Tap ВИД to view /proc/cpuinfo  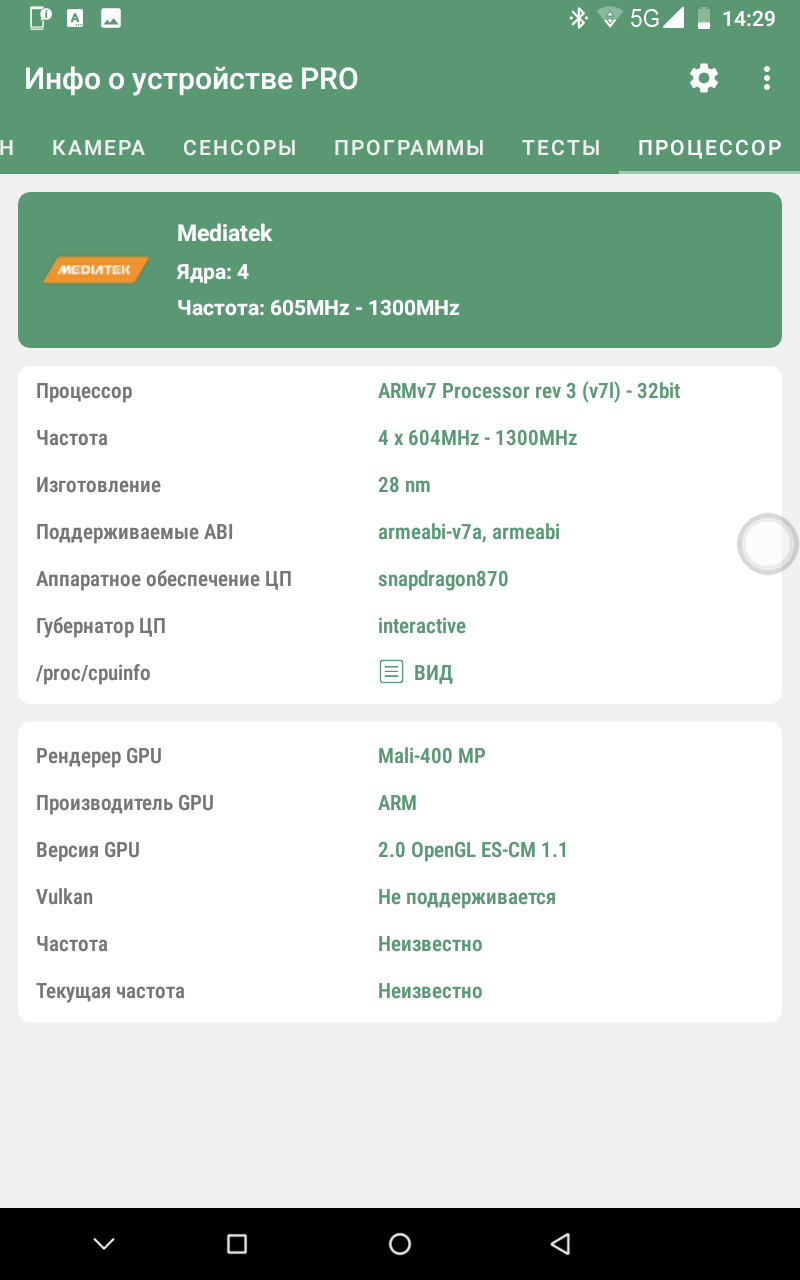coord(433,673)
